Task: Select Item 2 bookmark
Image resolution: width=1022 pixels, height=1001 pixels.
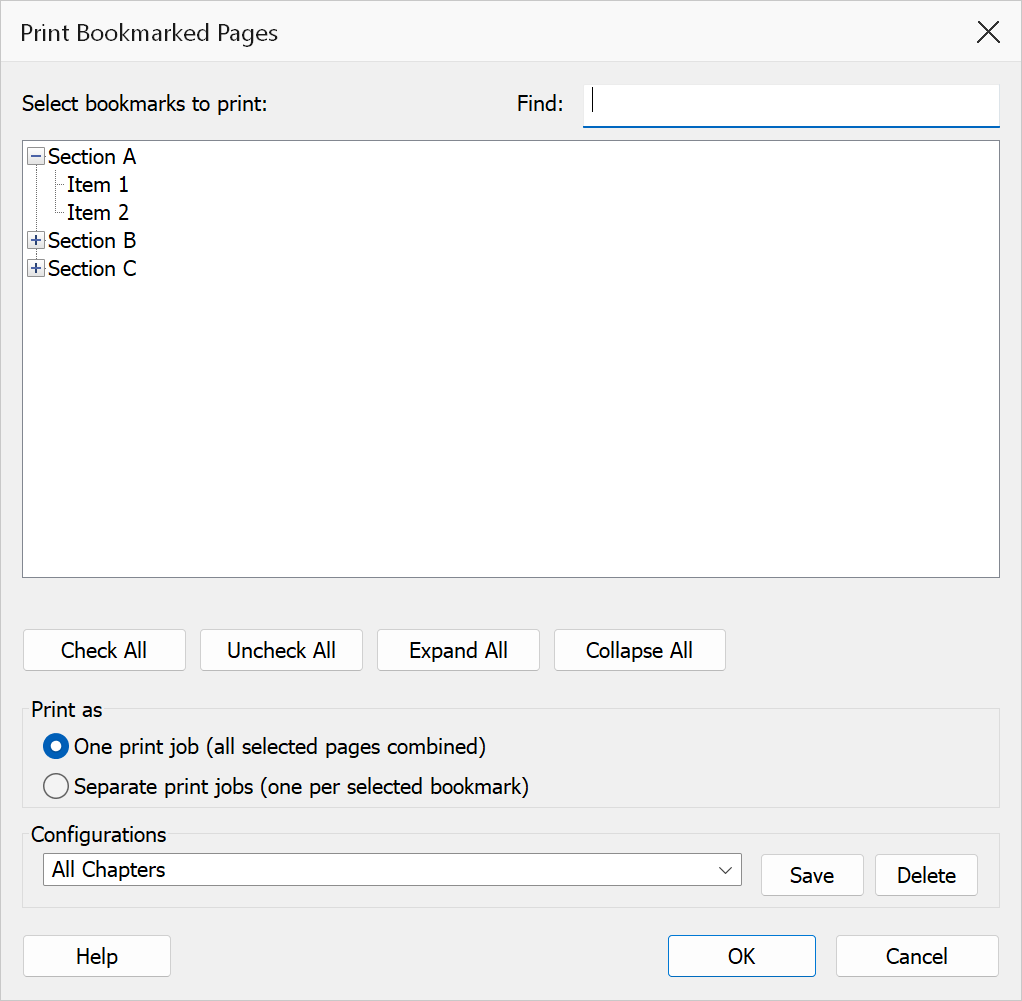Action: [x=98, y=212]
